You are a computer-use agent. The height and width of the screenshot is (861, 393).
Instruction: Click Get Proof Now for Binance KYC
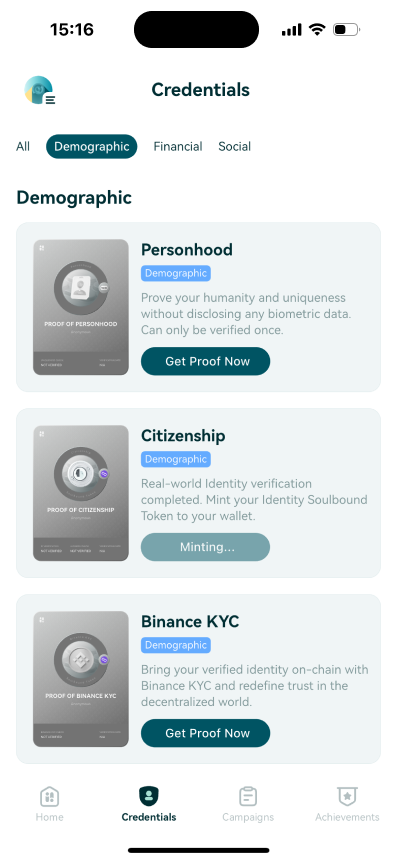click(205, 733)
